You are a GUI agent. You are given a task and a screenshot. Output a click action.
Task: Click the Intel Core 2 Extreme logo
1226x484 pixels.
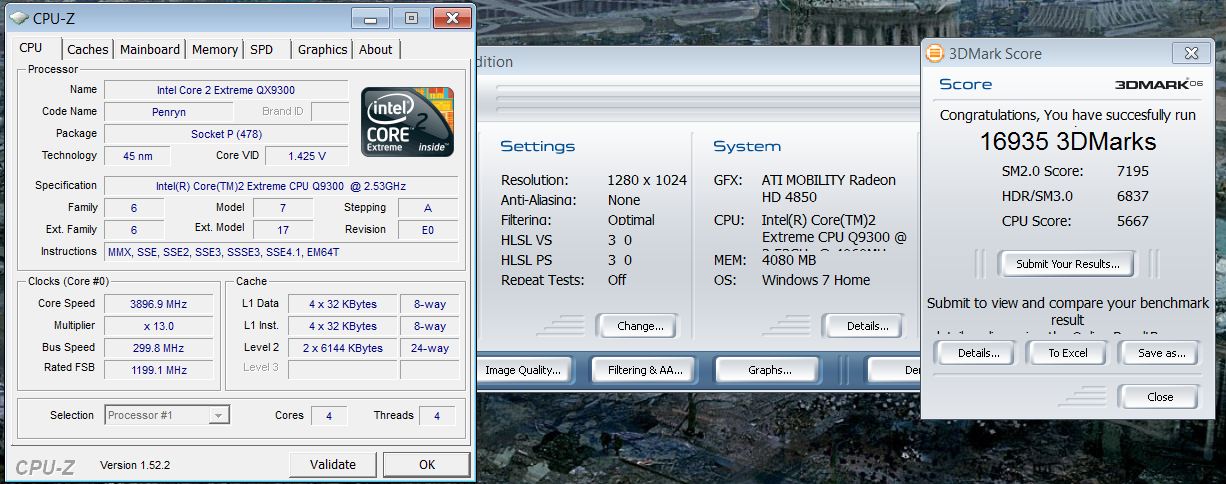(408, 122)
